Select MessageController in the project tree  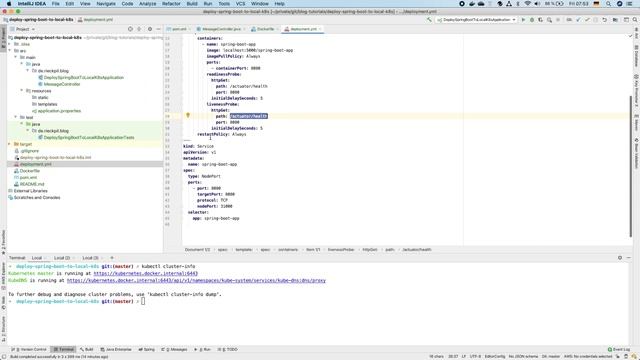62,84
